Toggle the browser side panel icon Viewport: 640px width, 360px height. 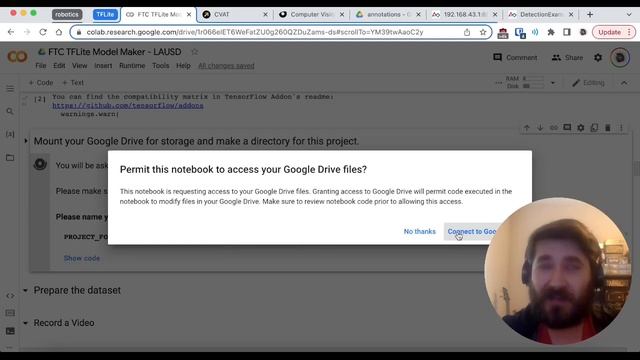pos(567,32)
